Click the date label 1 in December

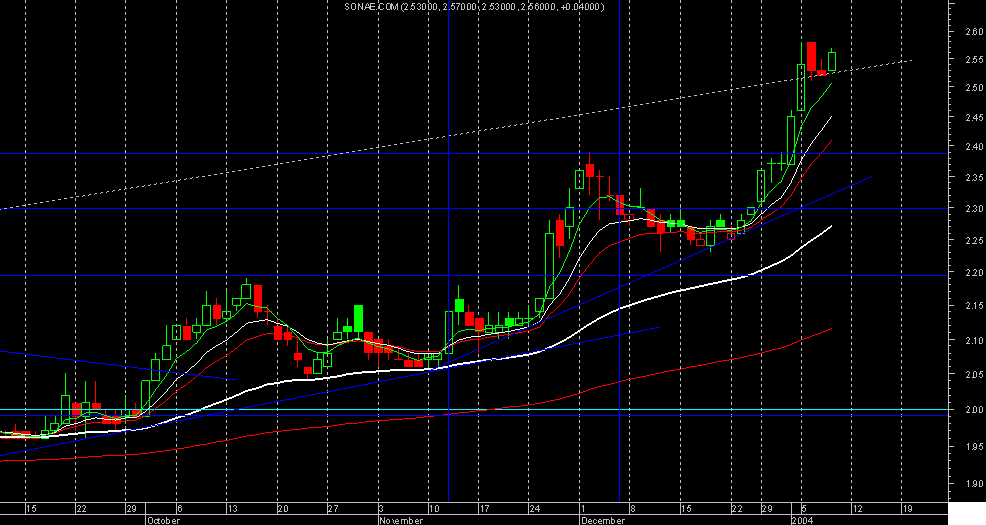pyautogui.click(x=582, y=509)
